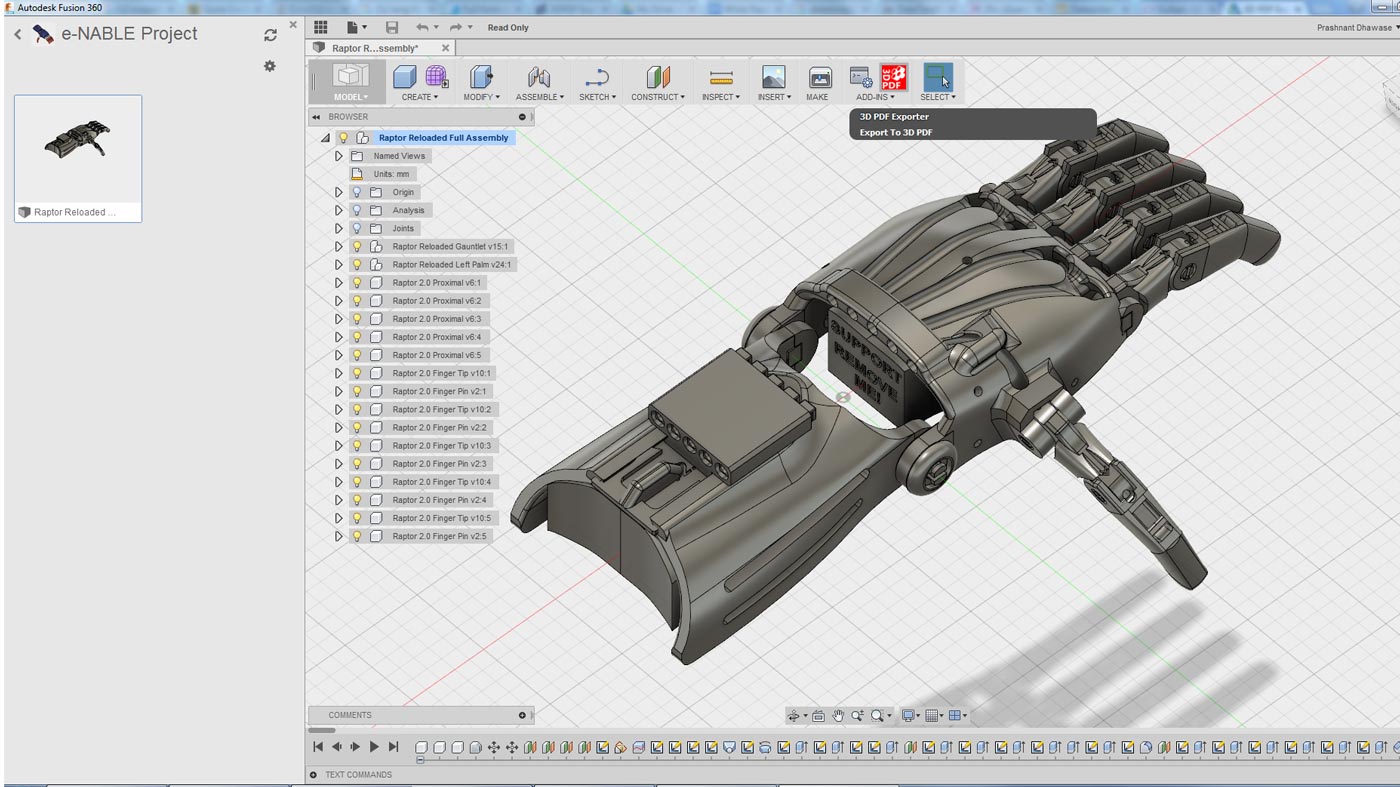Expand the Raptor Reloaded Left Palm v24:1 node
This screenshot has height=787, width=1400.
point(339,265)
